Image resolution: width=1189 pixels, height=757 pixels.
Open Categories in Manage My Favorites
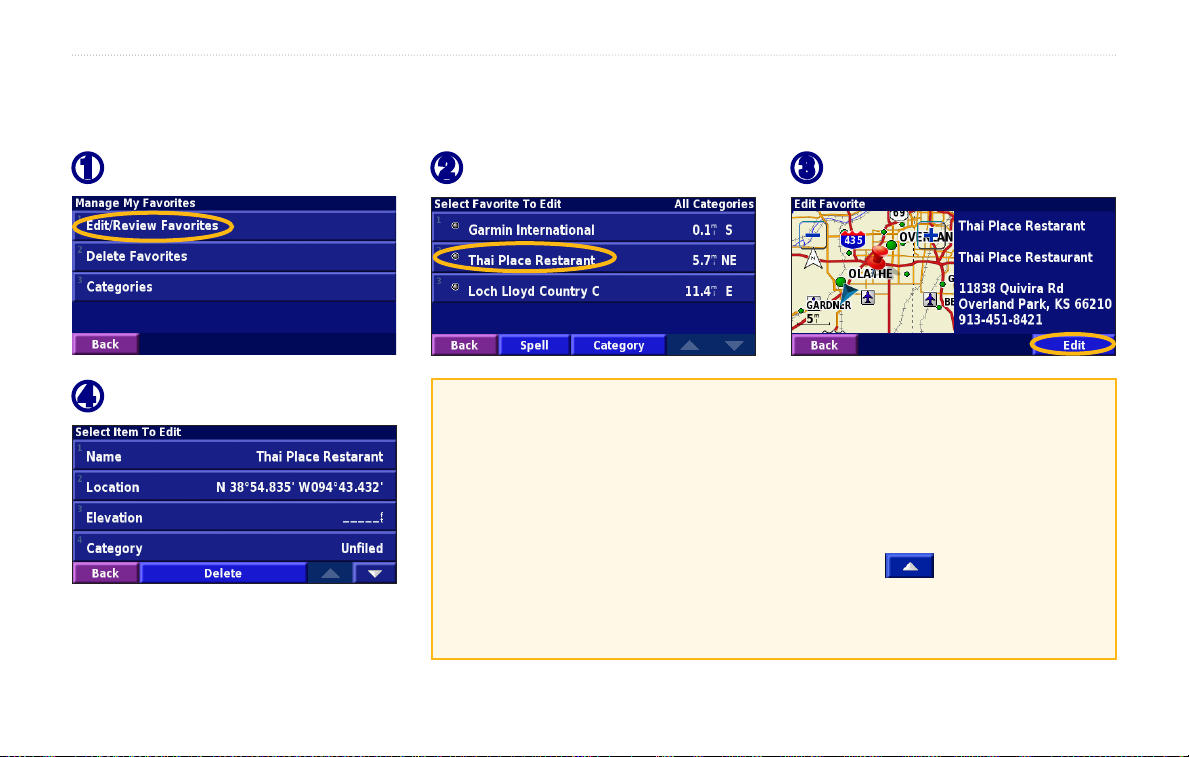(234, 287)
